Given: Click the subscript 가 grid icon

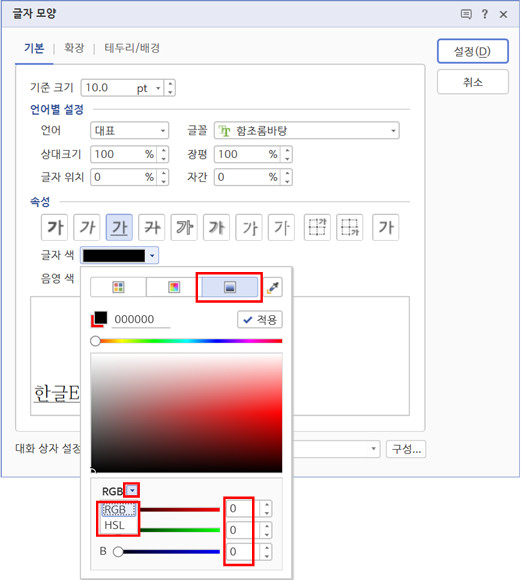Looking at the screenshot, I should [349, 227].
